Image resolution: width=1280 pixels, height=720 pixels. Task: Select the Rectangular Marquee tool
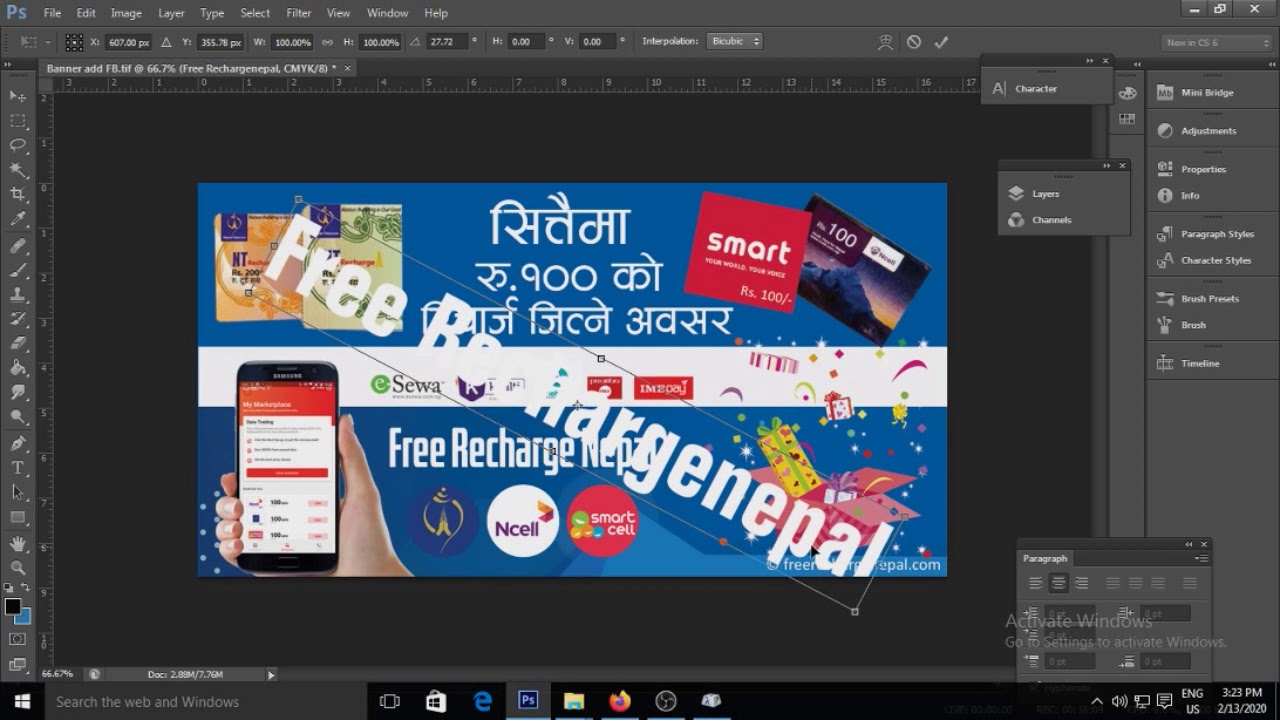[18, 121]
